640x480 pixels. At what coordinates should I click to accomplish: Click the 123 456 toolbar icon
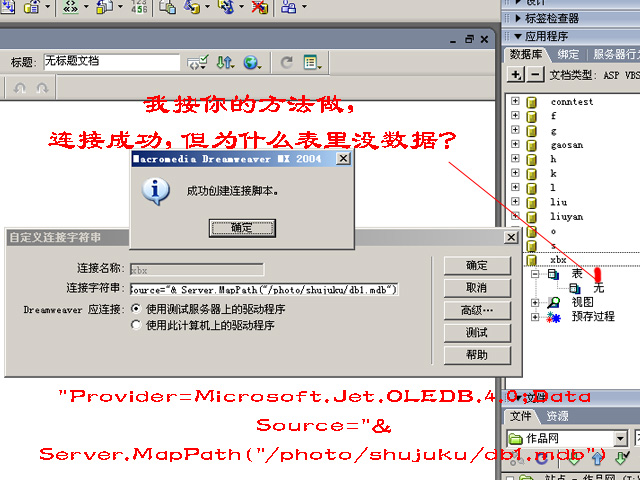pos(139,6)
